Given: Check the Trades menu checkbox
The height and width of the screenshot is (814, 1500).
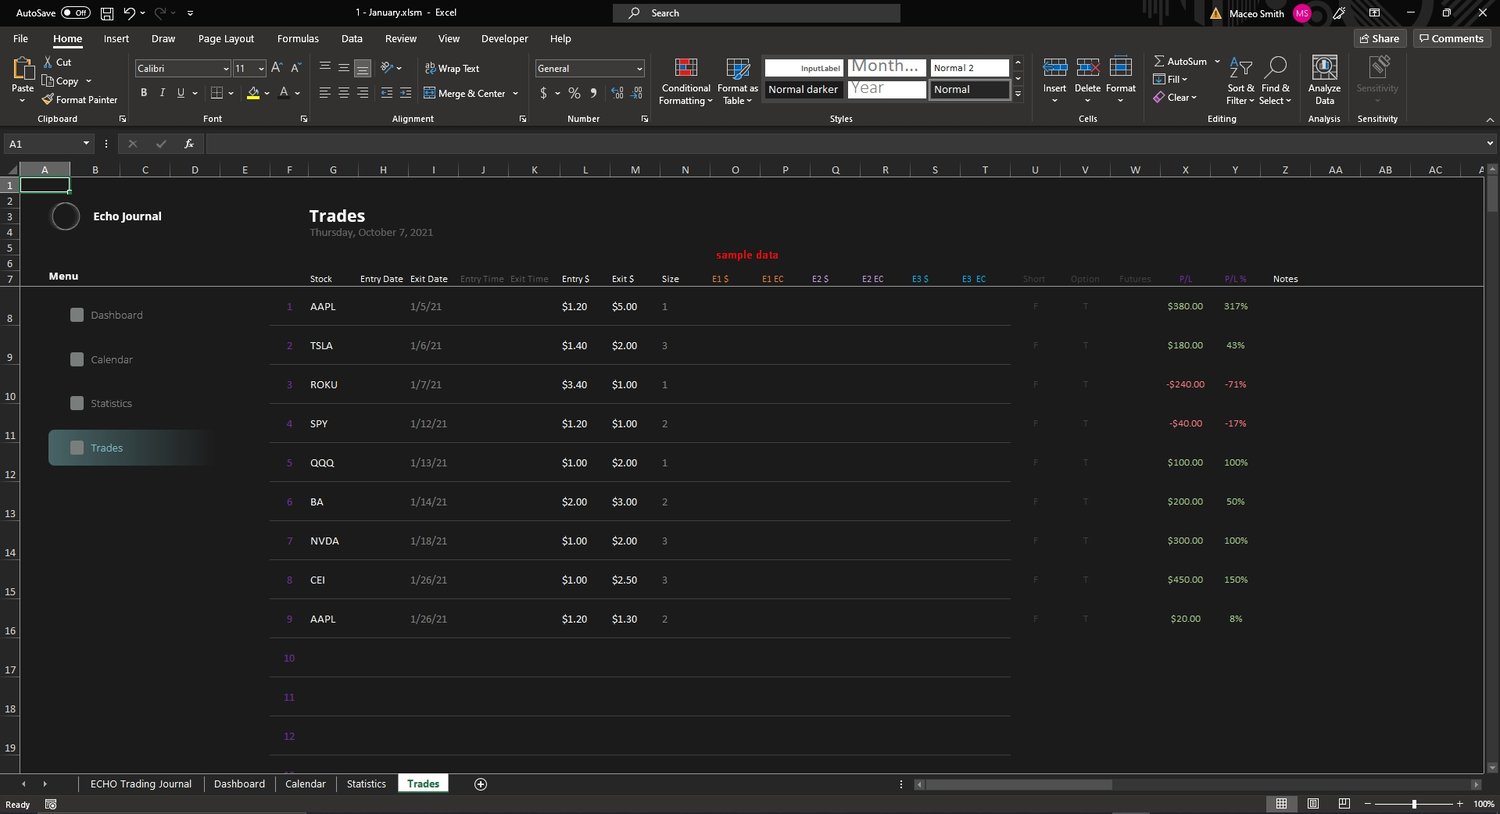Looking at the screenshot, I should pyautogui.click(x=77, y=448).
